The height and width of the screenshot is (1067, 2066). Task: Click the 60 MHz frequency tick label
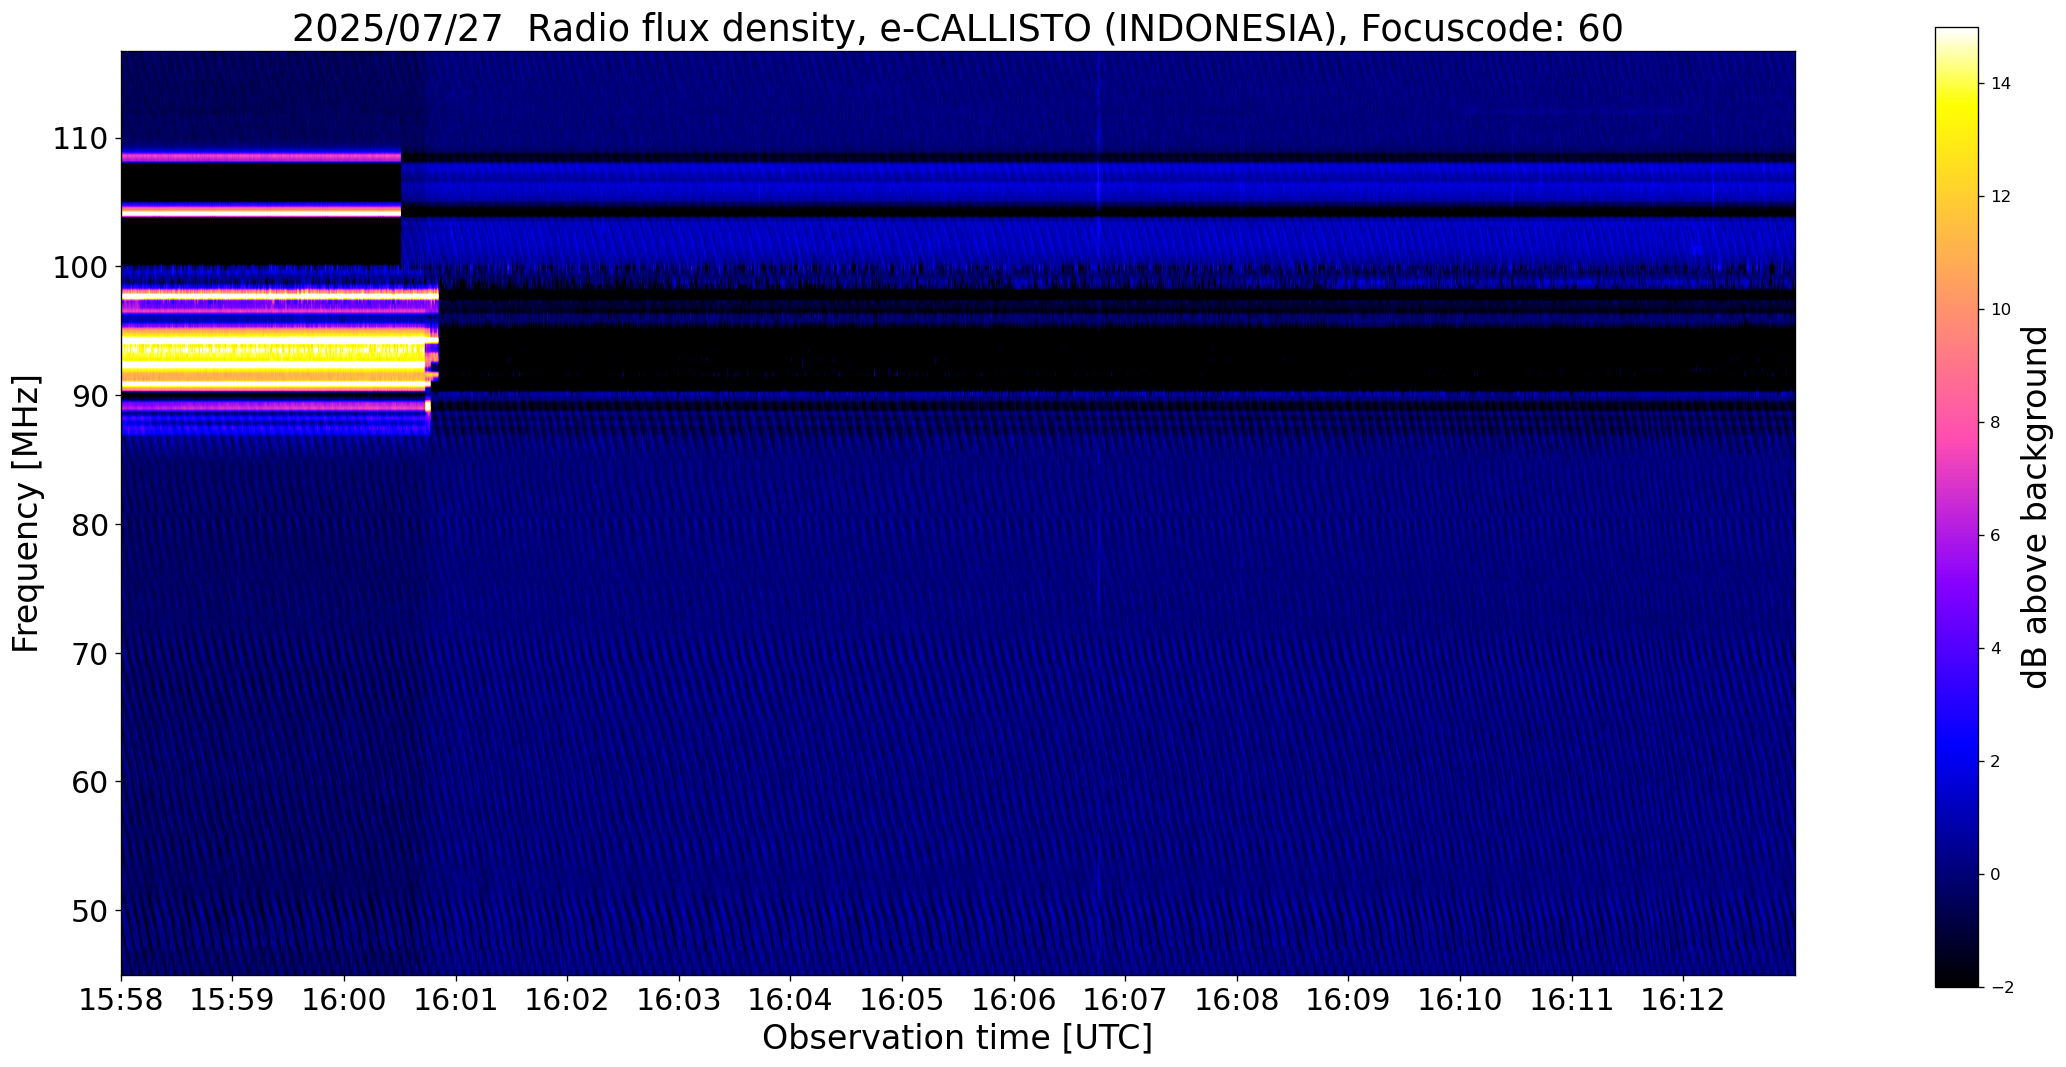[x=90, y=782]
